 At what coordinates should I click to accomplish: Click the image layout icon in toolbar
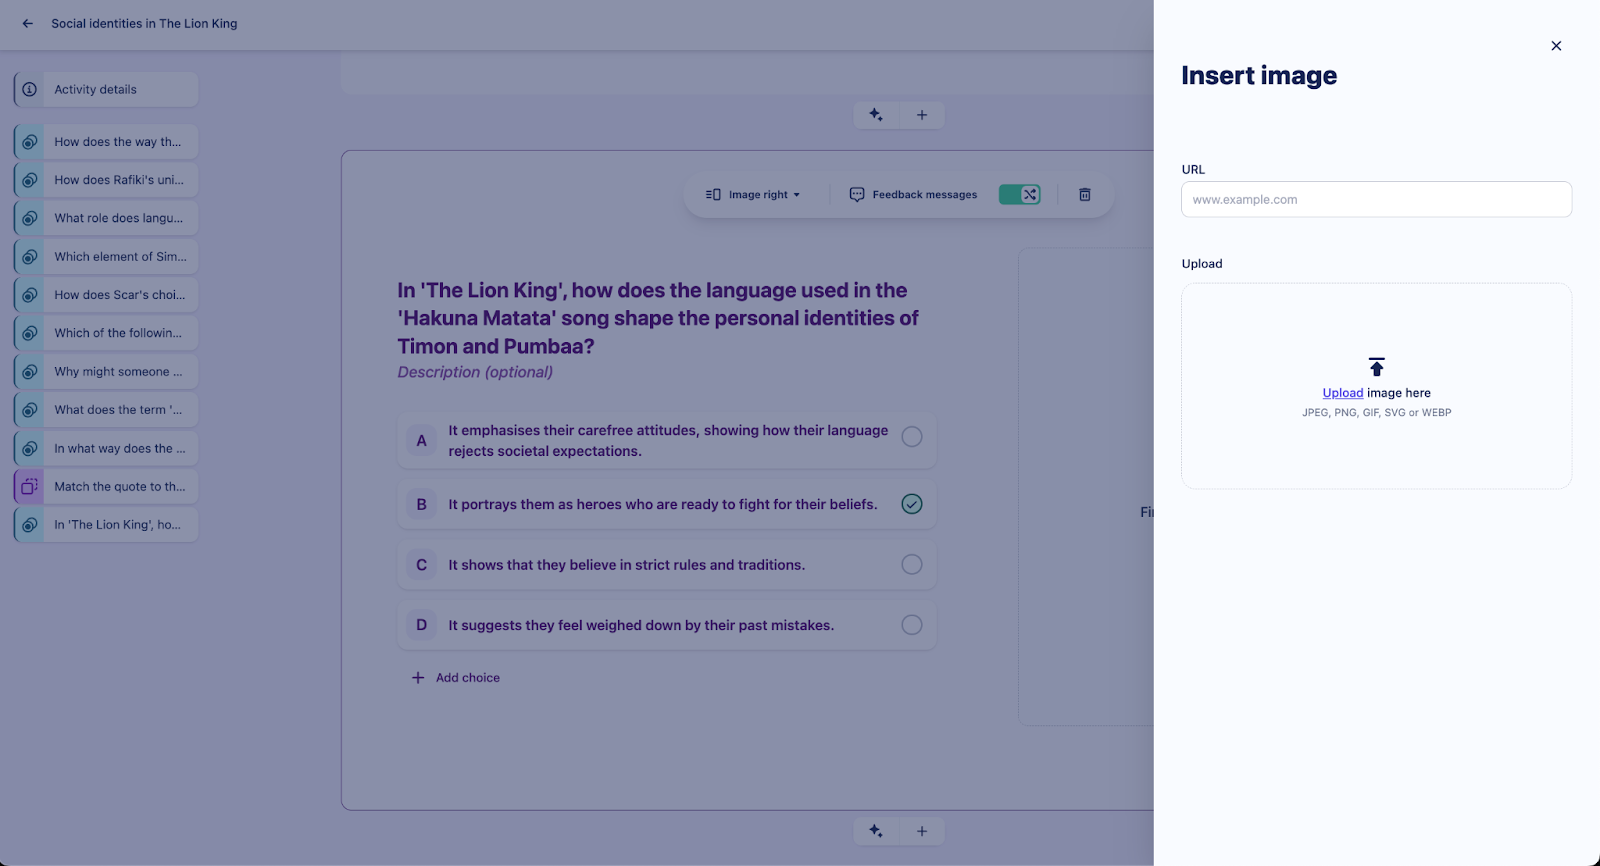click(713, 195)
